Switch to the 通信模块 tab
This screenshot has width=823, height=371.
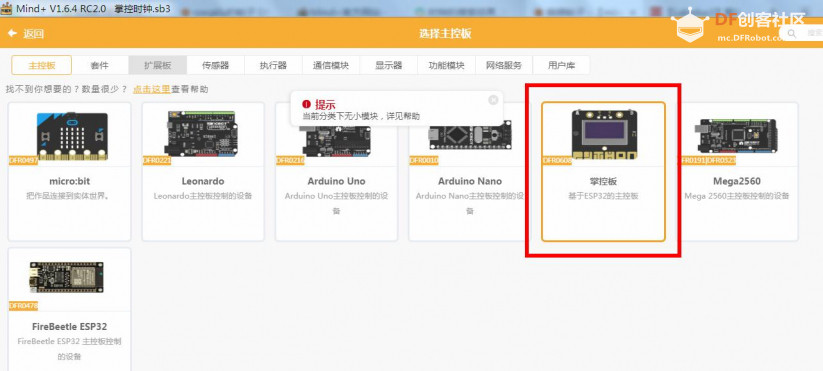pyautogui.click(x=331, y=66)
